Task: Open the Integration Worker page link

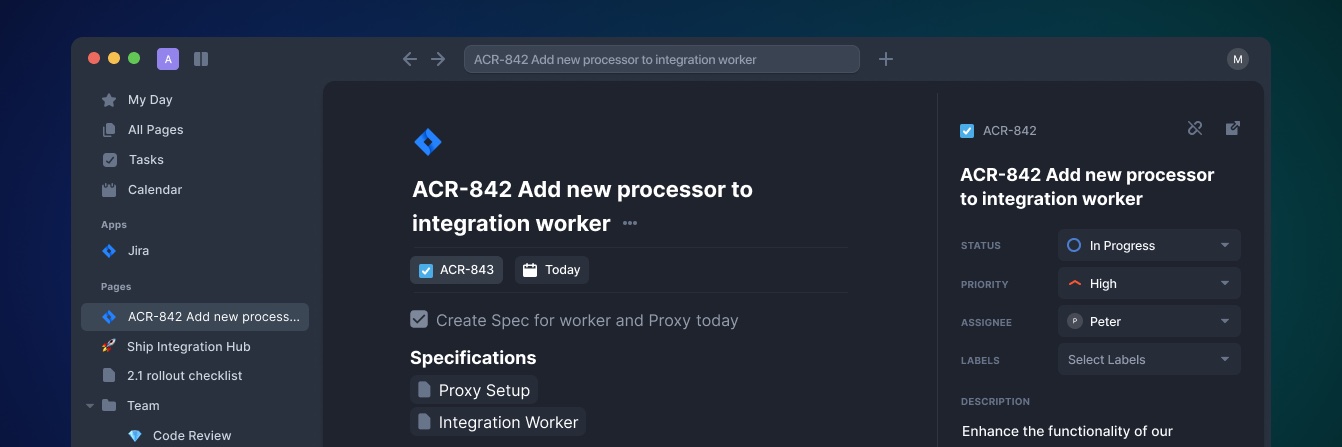Action: click(x=498, y=422)
